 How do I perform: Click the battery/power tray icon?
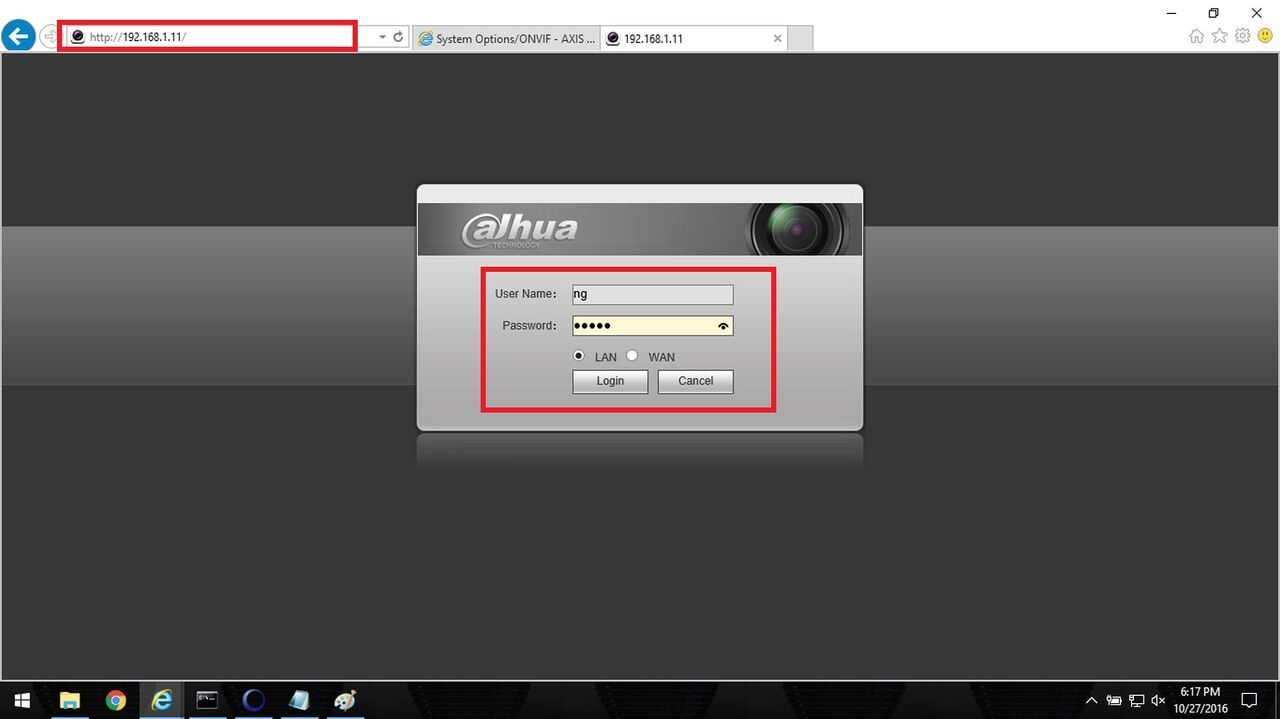(x=1114, y=700)
